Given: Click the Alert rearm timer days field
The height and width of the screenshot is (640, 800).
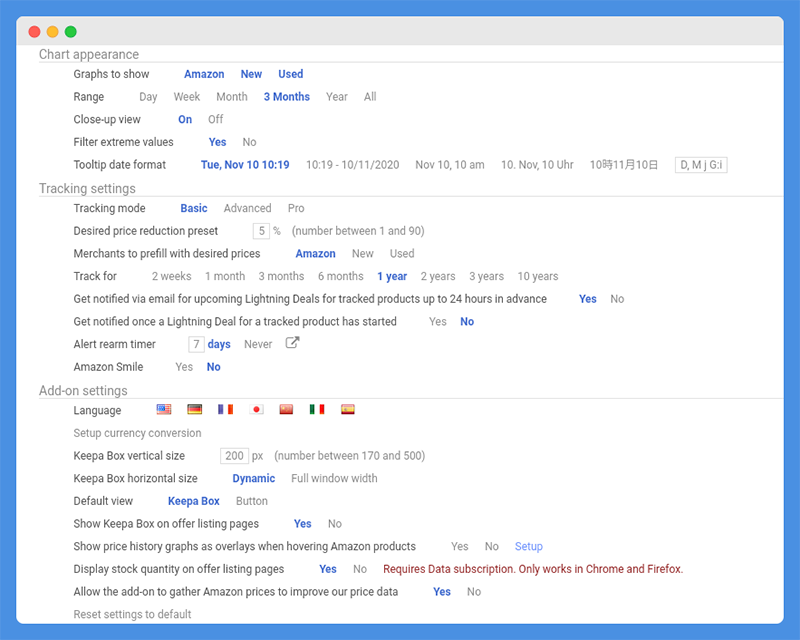Looking at the screenshot, I should coord(196,344).
